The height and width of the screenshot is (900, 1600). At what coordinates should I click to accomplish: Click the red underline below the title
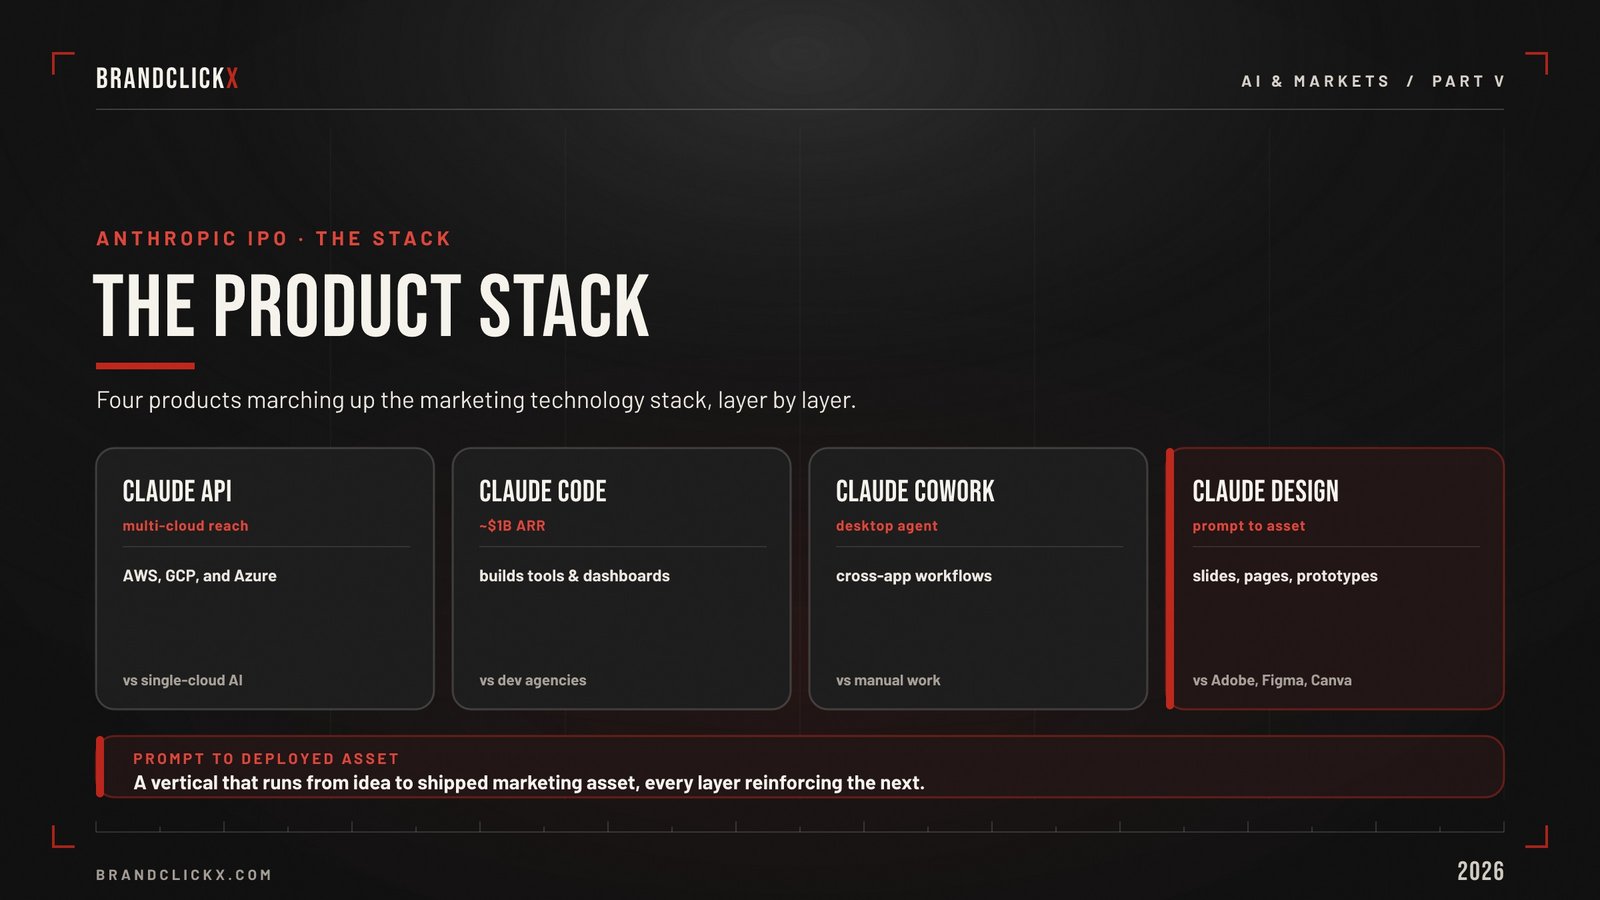[145, 366]
